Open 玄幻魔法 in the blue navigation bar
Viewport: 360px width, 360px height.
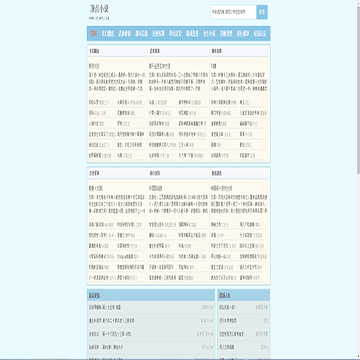108,33
